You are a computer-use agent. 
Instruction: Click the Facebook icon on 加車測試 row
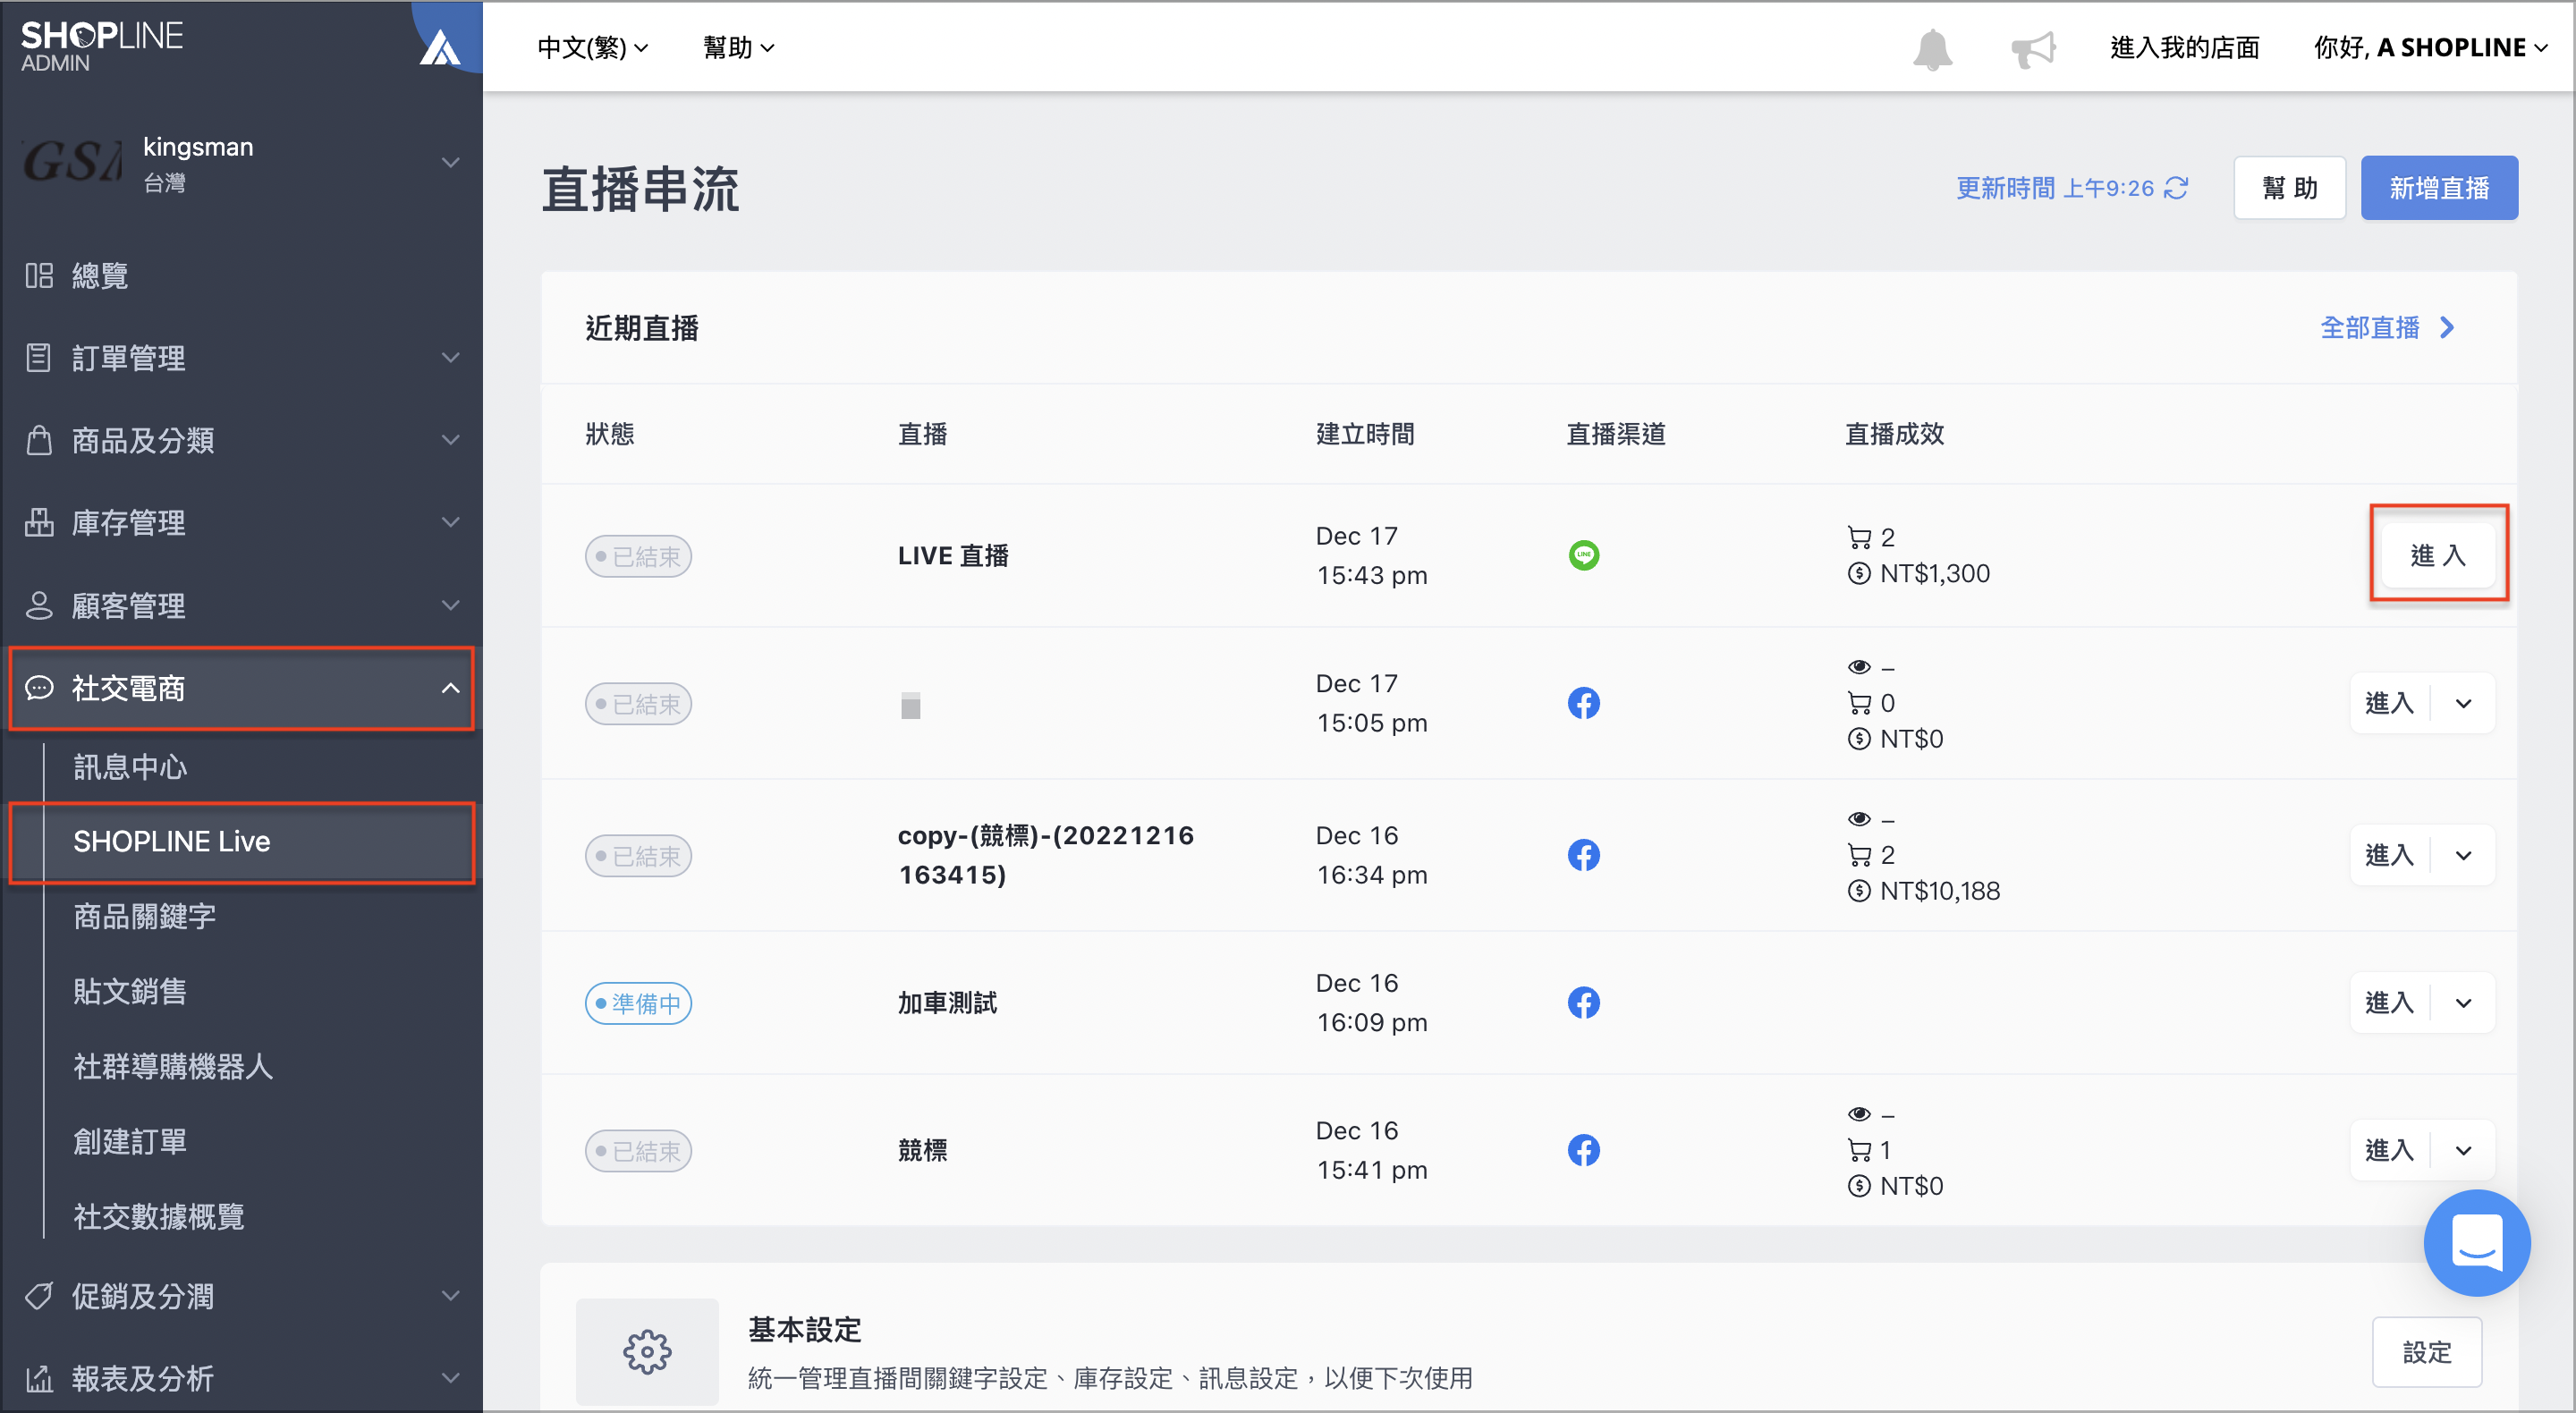[x=1583, y=1002]
